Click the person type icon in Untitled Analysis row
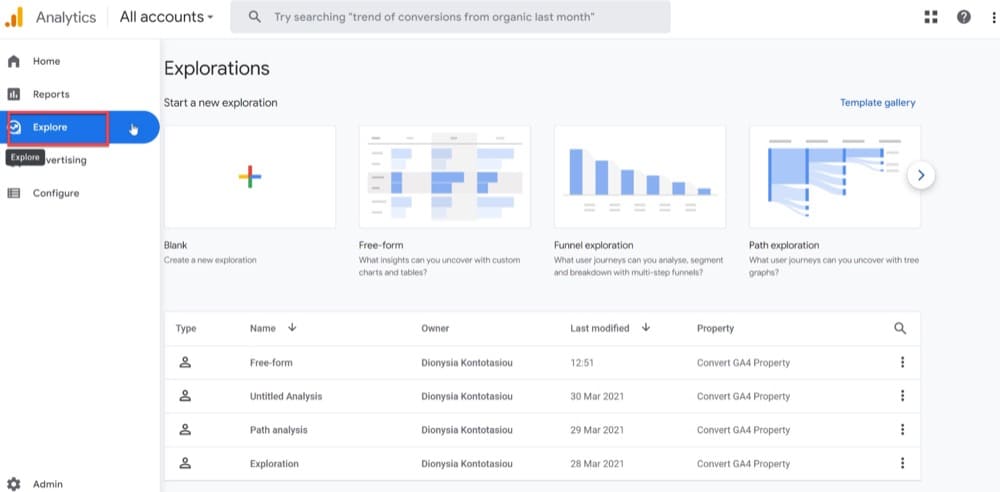Screen dimensions: 1000x492 [x=185, y=396]
